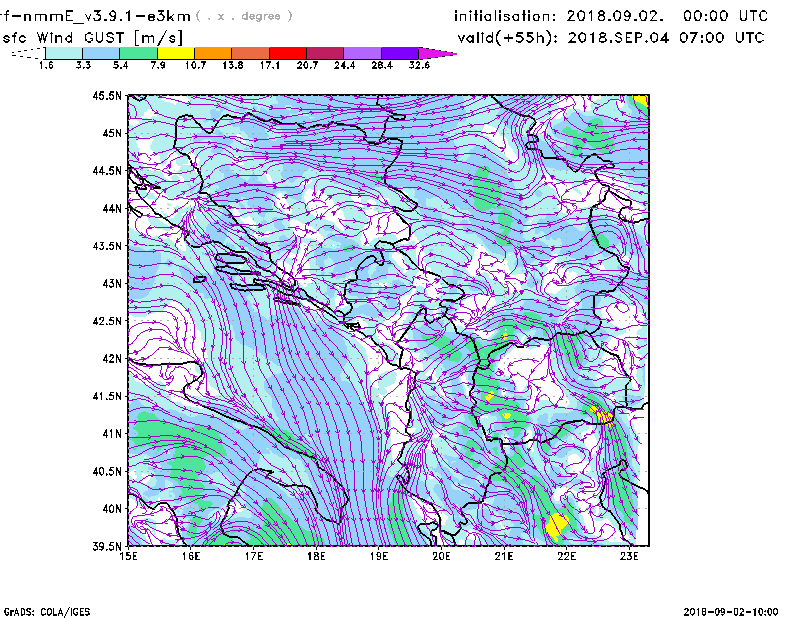Click the '42.5N' latitude label
The image size is (800, 618).
click(x=107, y=321)
